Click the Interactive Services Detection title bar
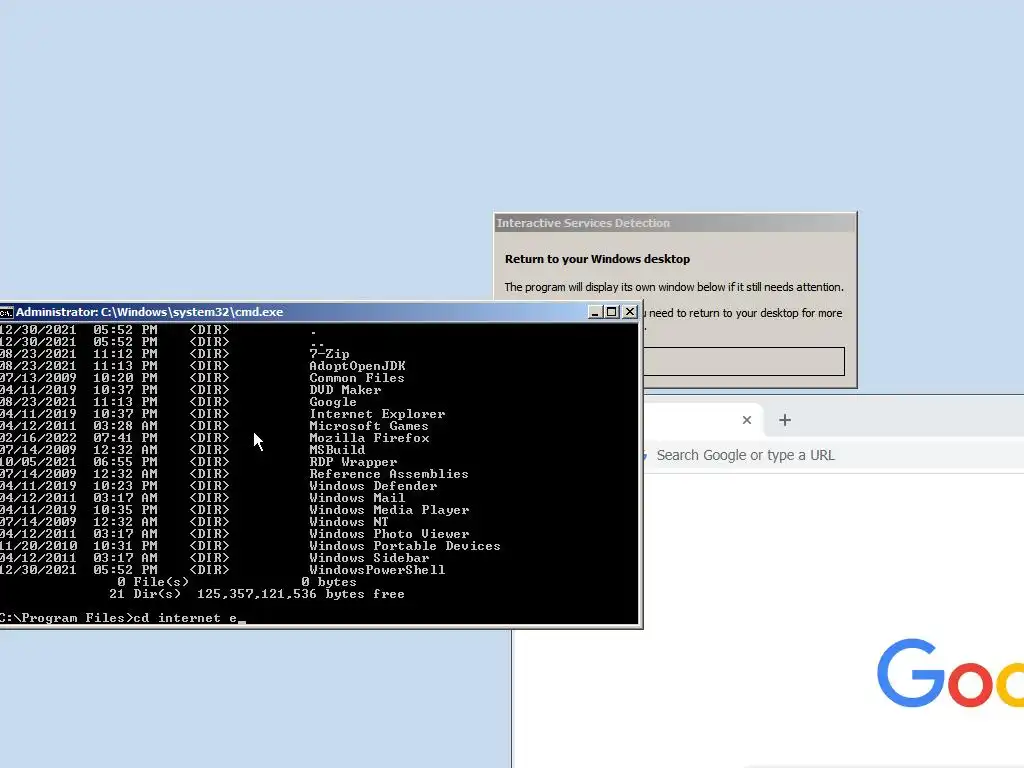 (x=675, y=223)
